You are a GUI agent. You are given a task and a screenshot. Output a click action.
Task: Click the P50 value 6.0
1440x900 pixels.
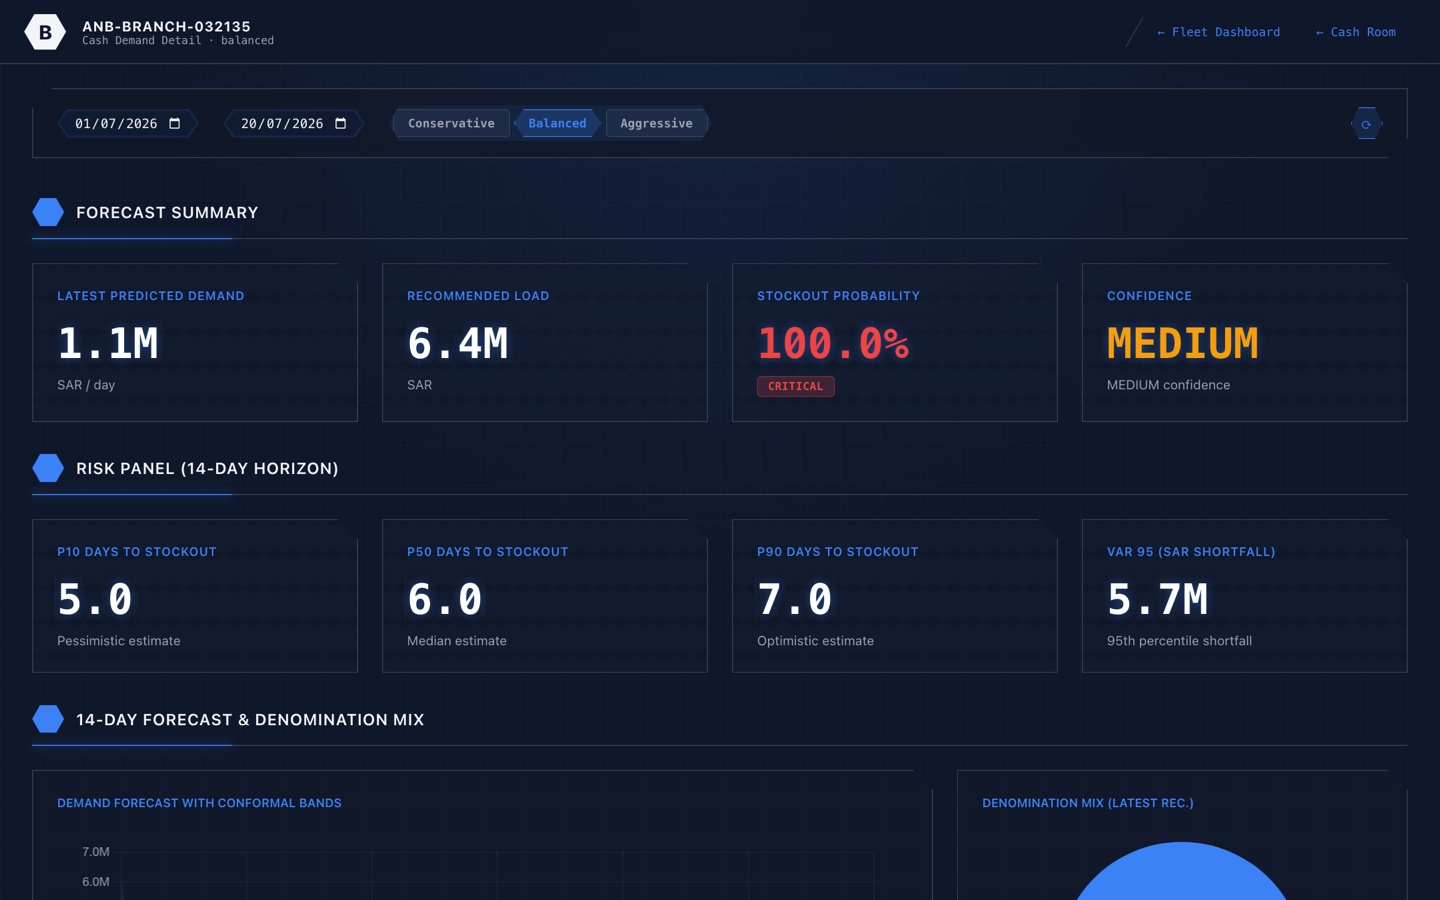tap(445, 599)
